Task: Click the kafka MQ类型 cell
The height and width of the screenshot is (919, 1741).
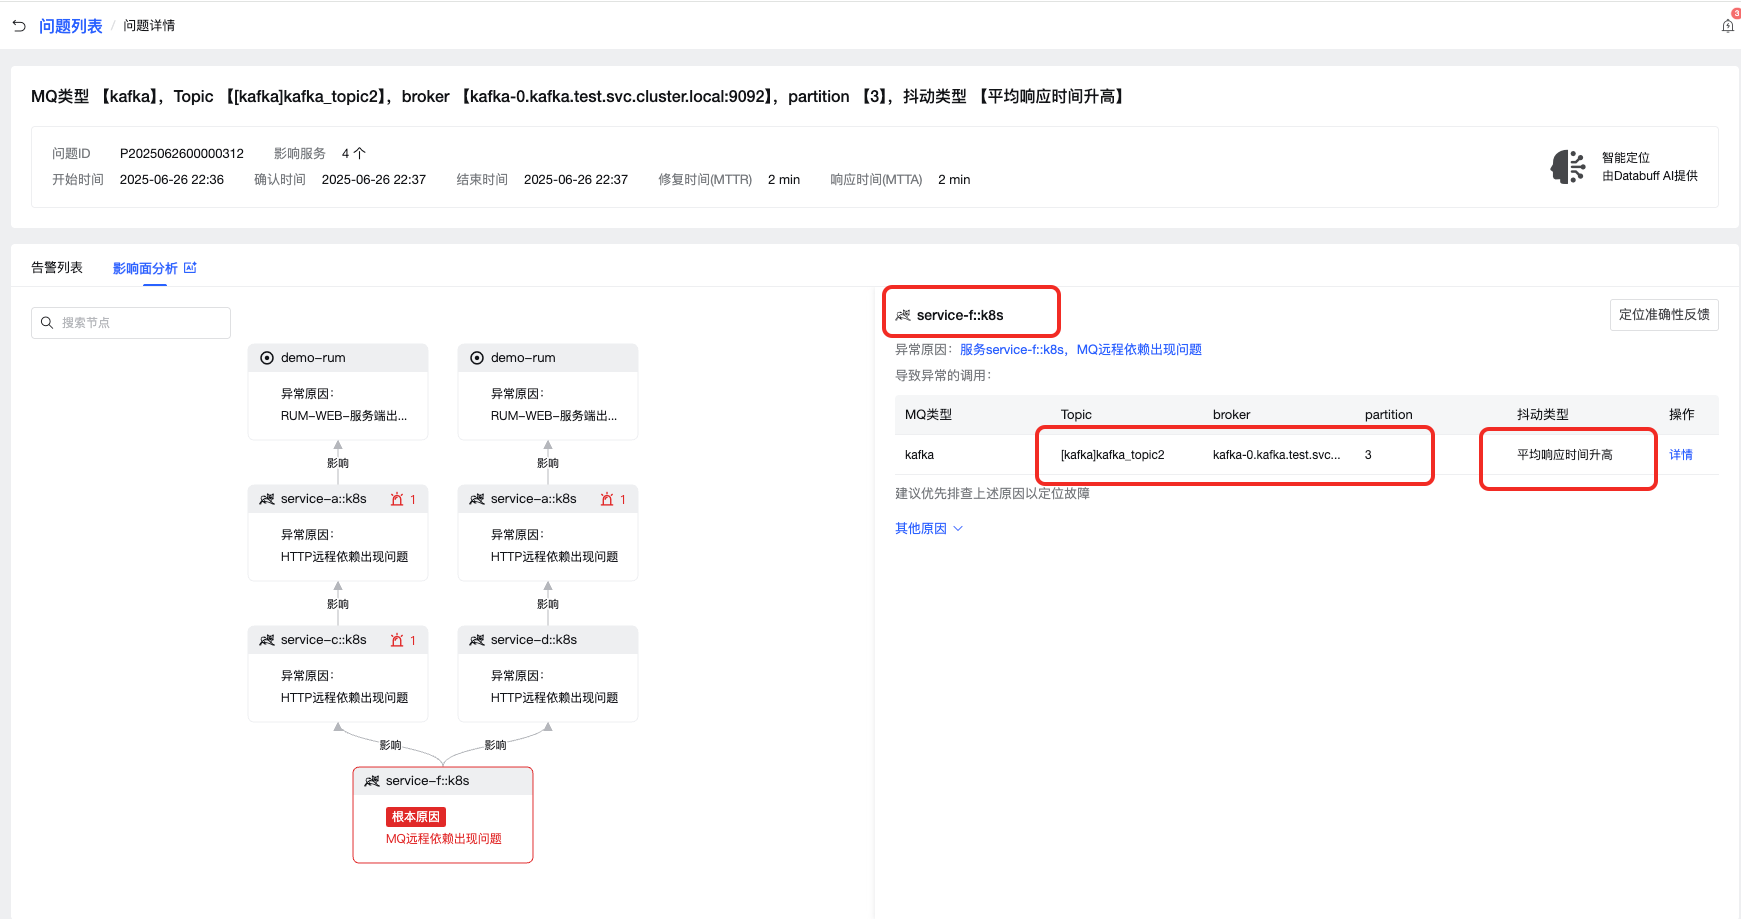Action: click(919, 455)
